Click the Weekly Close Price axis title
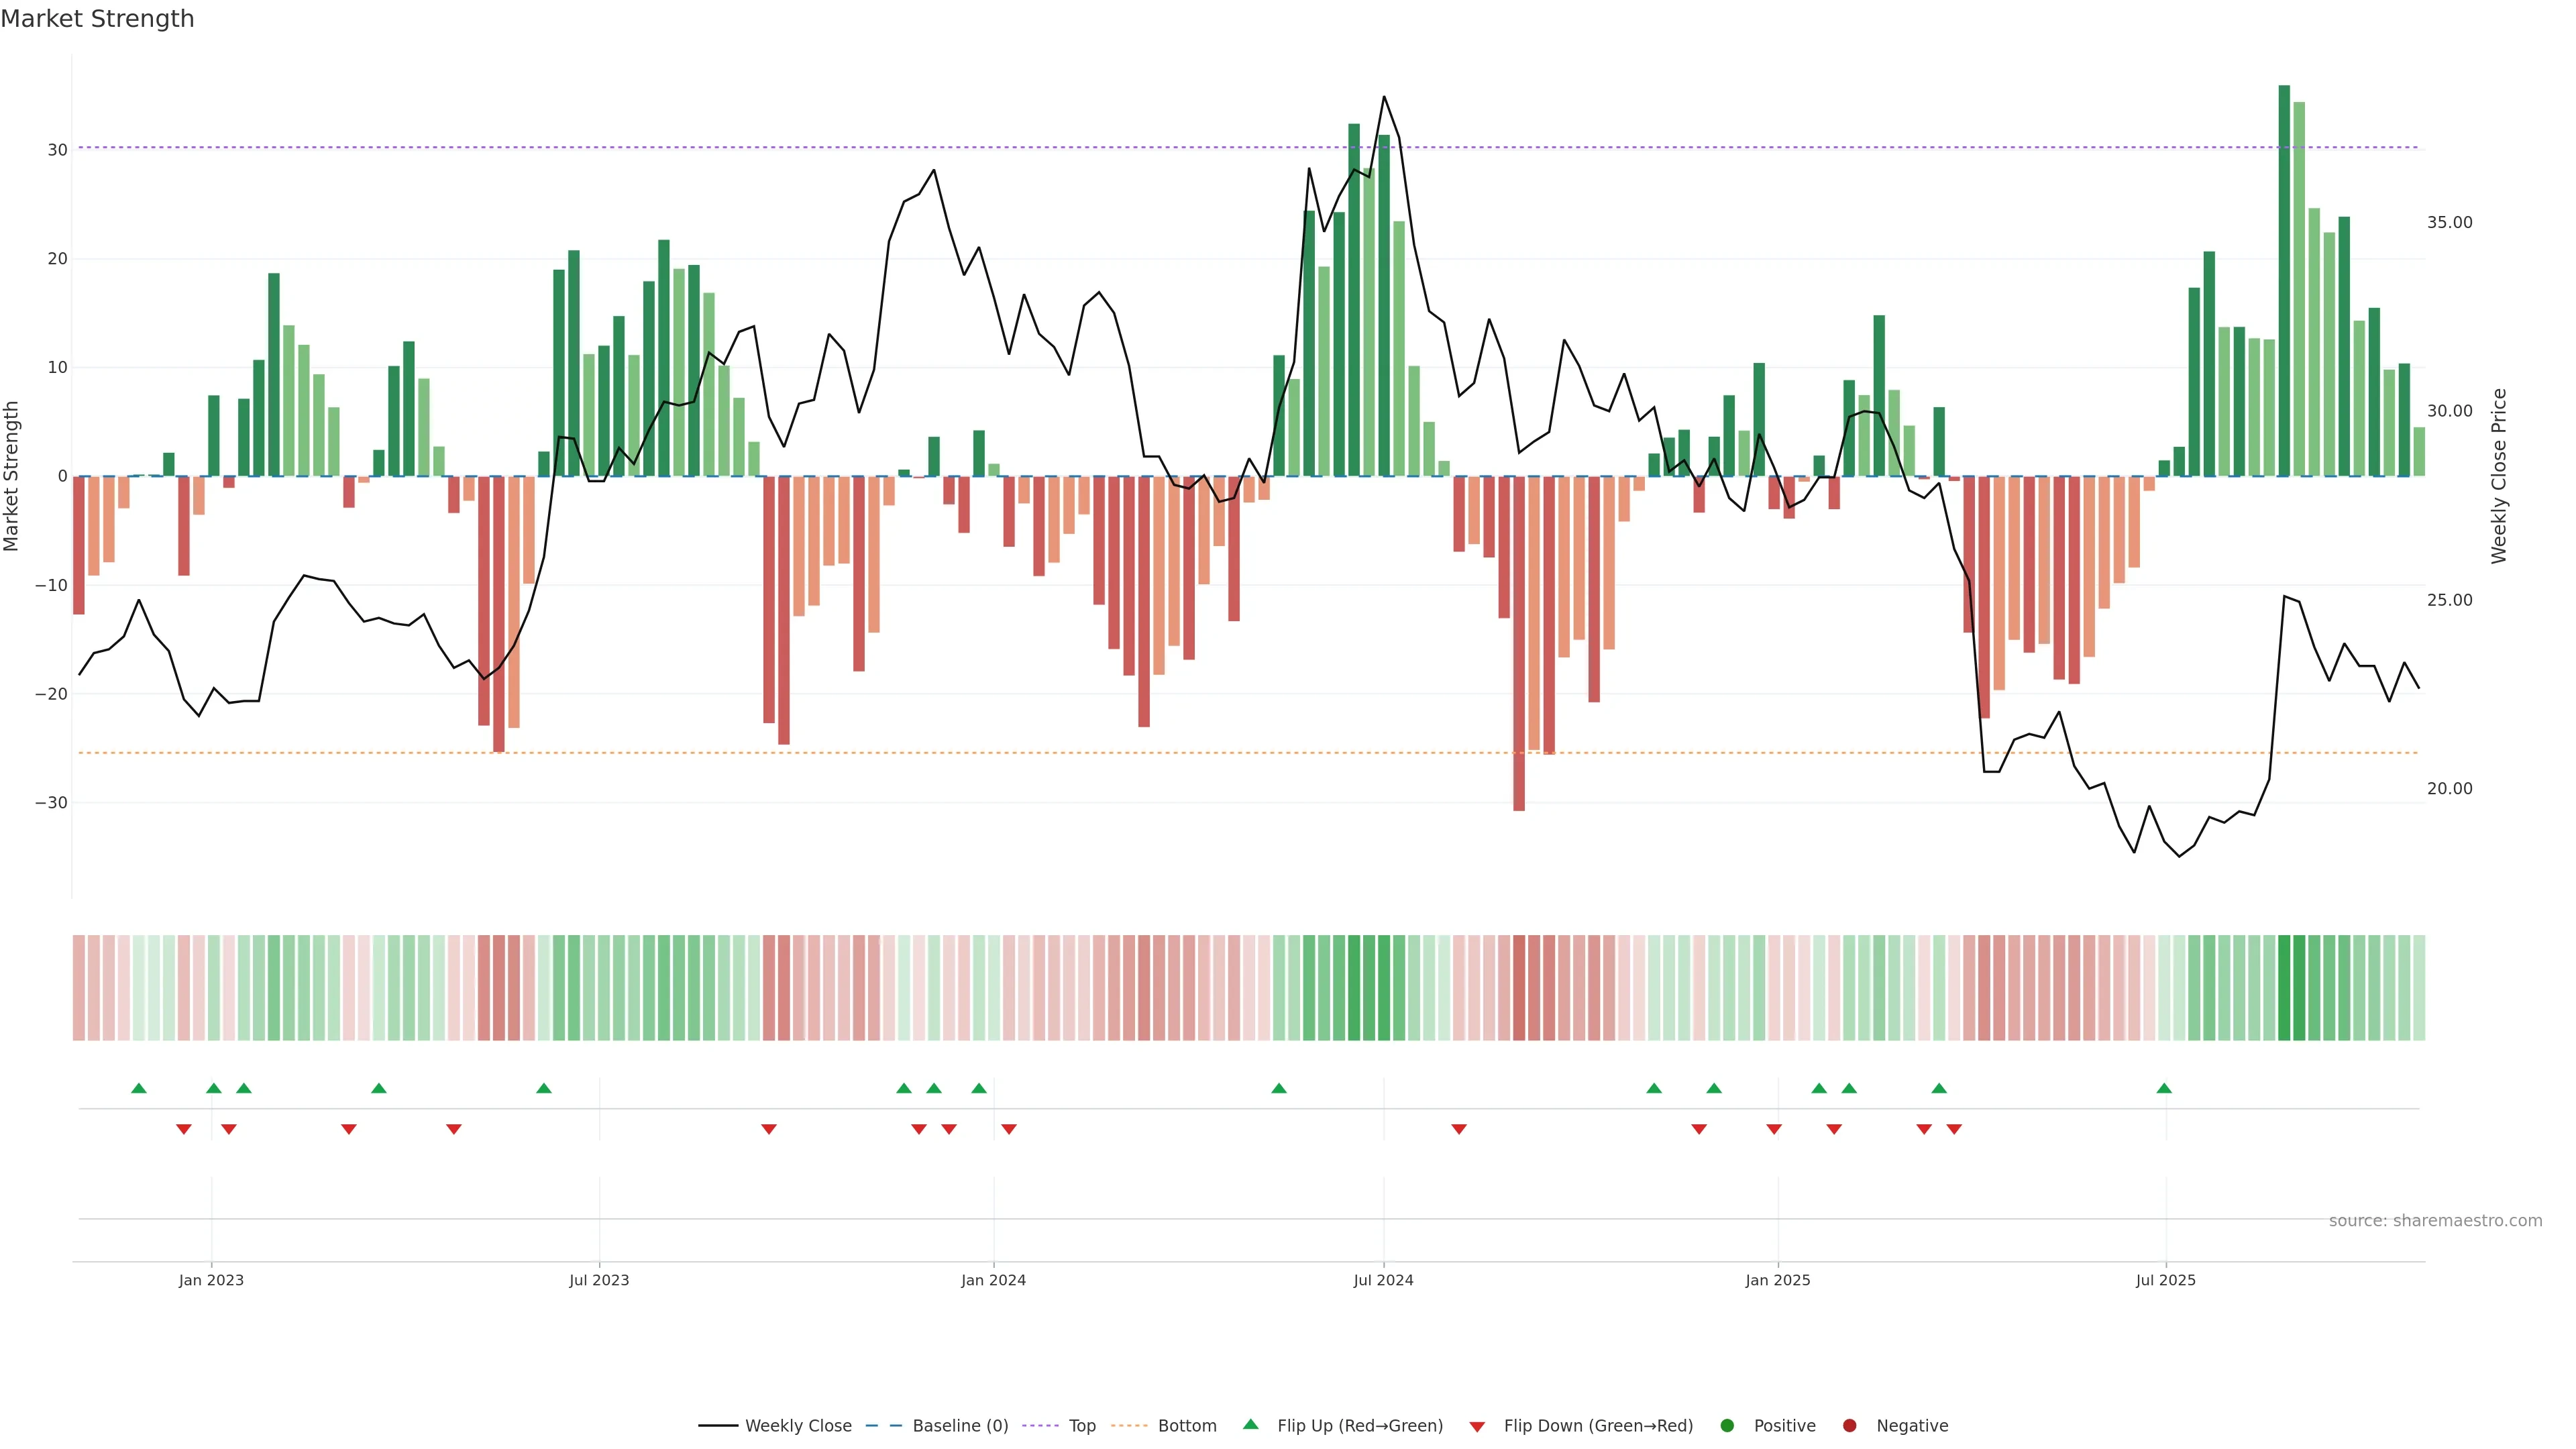This screenshot has height=1449, width=2576. pyautogui.click(x=2499, y=476)
